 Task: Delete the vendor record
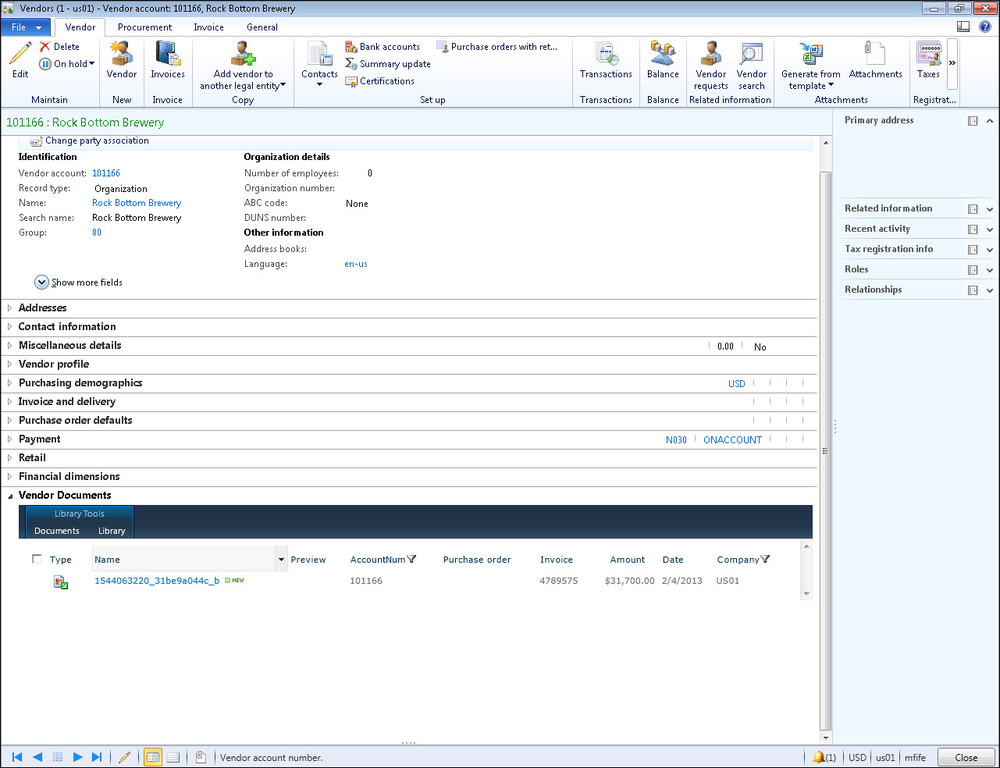[59, 47]
